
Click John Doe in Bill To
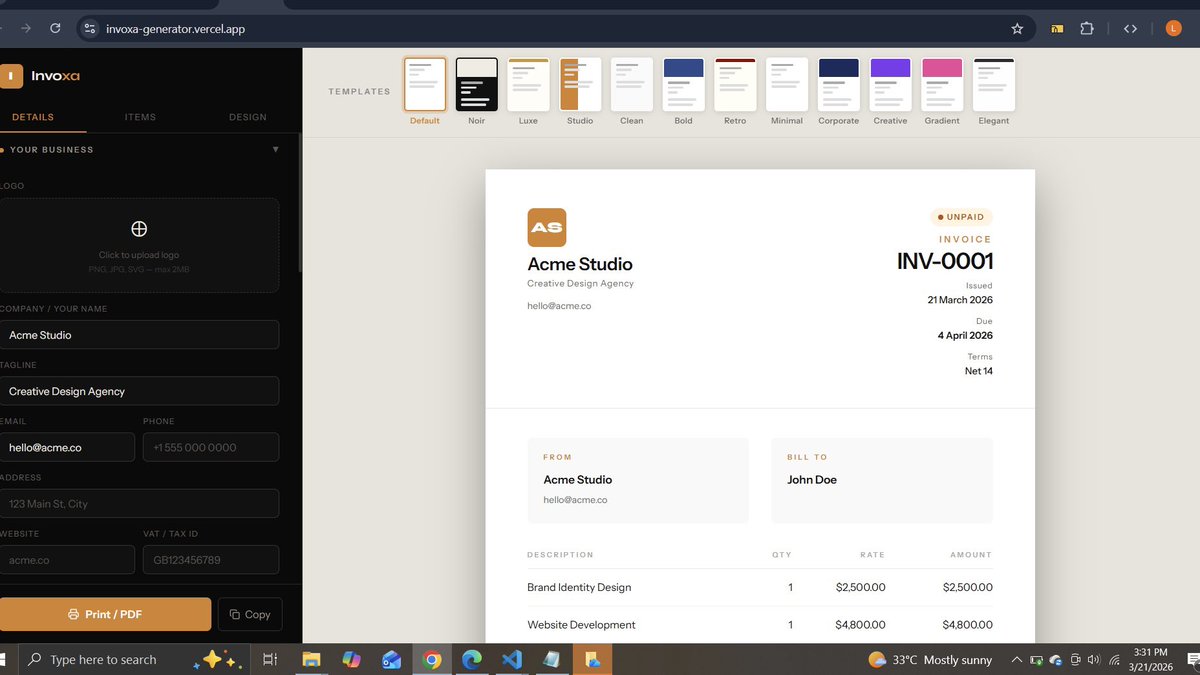(812, 480)
